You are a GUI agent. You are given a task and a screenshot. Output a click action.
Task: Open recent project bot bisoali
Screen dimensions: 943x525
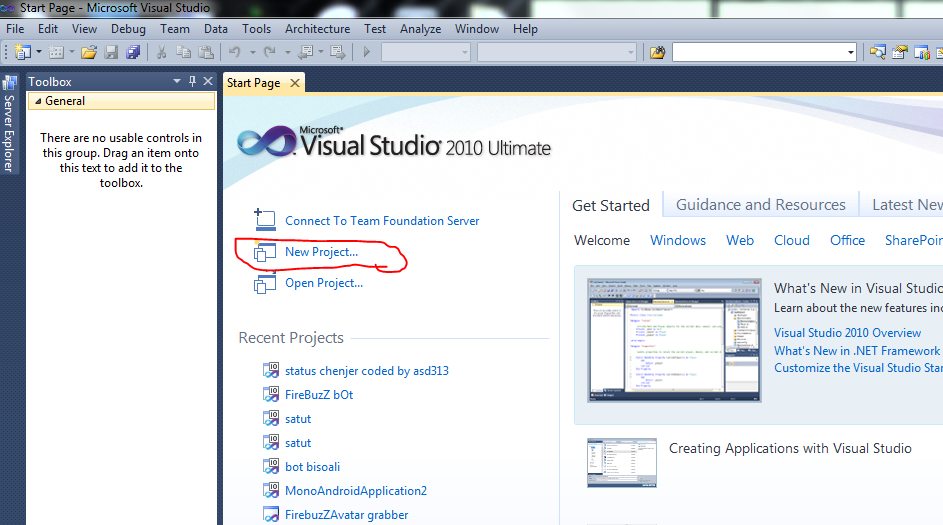coord(312,467)
